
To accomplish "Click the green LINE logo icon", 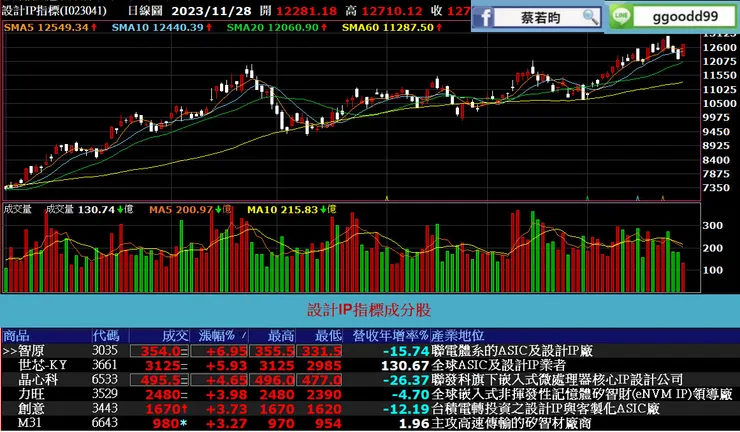I will coord(621,17).
